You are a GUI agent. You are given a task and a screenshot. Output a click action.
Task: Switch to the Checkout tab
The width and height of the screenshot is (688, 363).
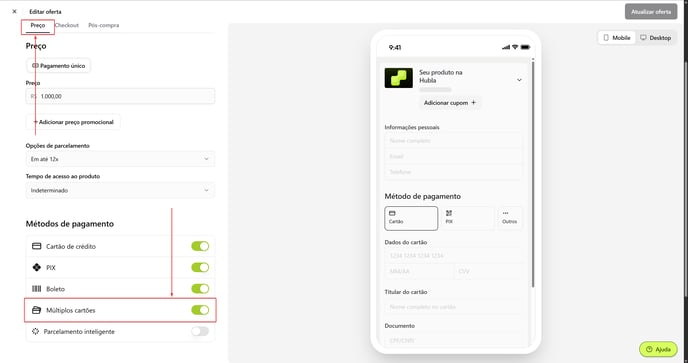(67, 25)
